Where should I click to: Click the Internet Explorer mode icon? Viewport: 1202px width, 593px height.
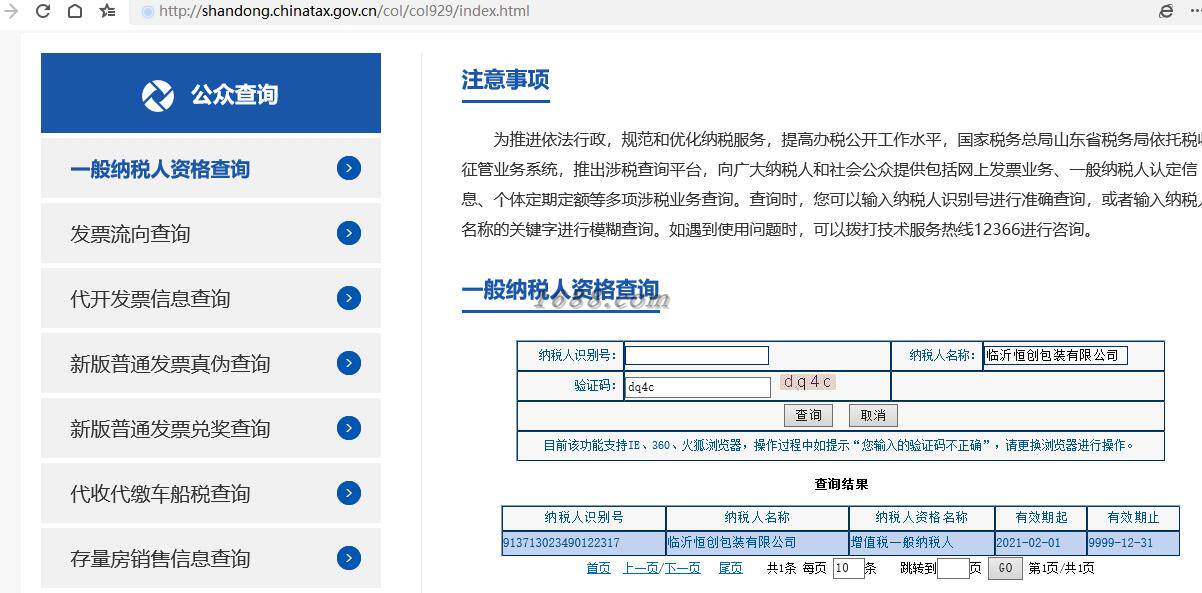coord(1166,11)
